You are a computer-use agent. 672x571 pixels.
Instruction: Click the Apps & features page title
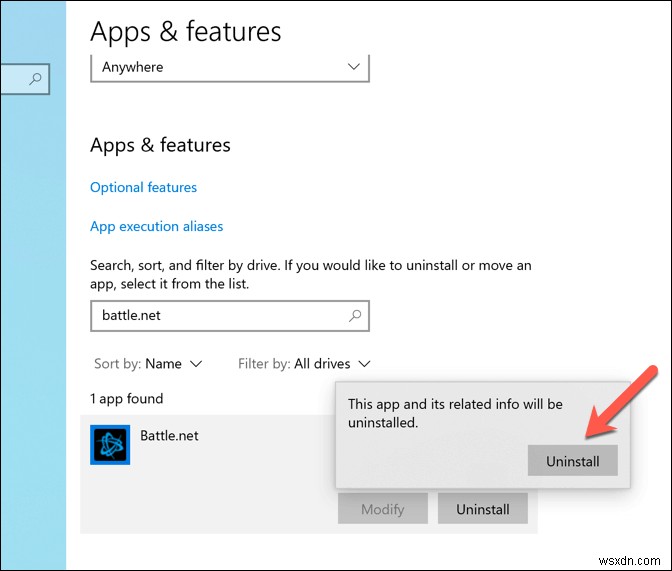coord(186,31)
